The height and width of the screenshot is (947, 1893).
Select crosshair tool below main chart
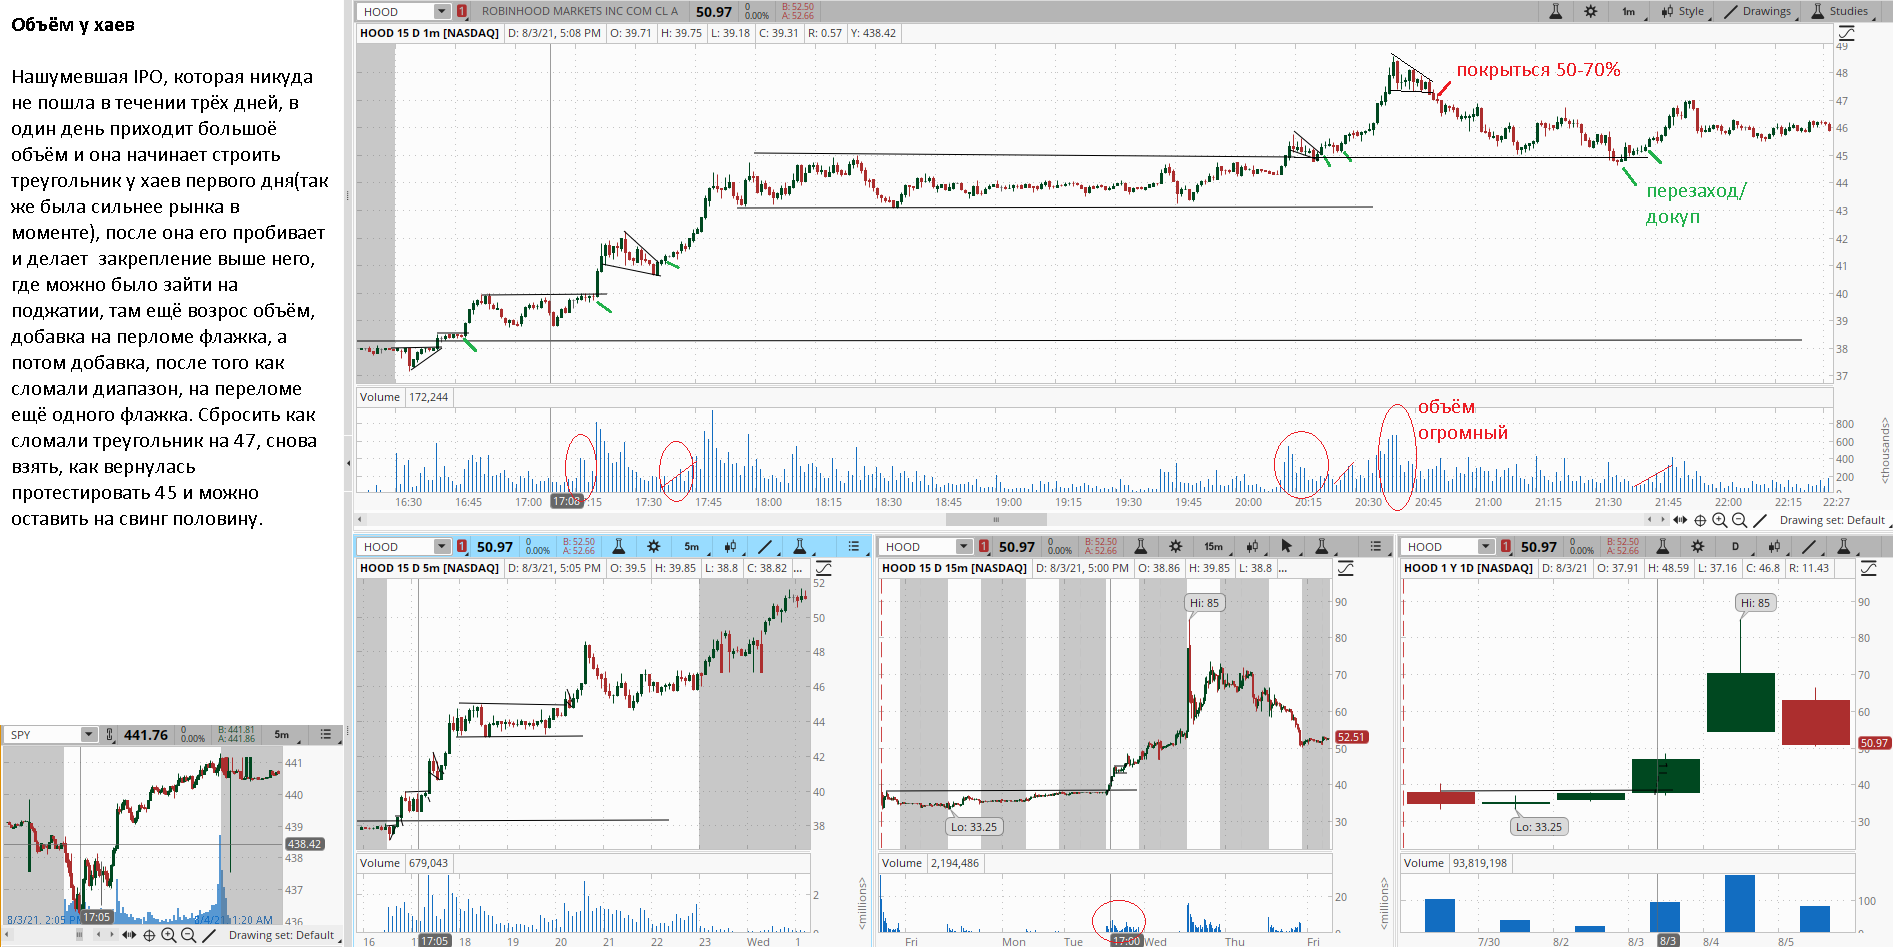pyautogui.click(x=1700, y=520)
